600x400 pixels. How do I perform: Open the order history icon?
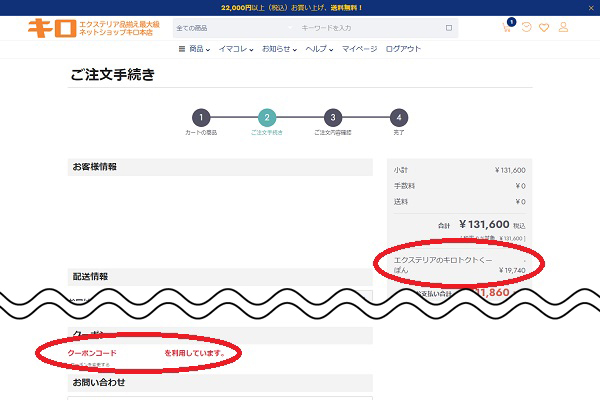point(527,27)
